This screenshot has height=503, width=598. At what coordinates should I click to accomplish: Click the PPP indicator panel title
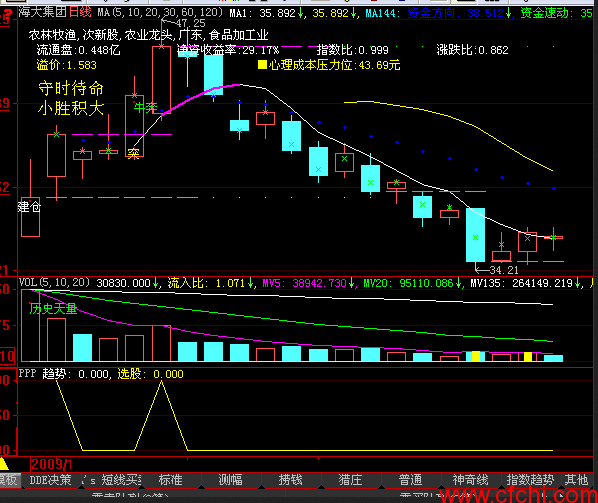[x=27, y=373]
